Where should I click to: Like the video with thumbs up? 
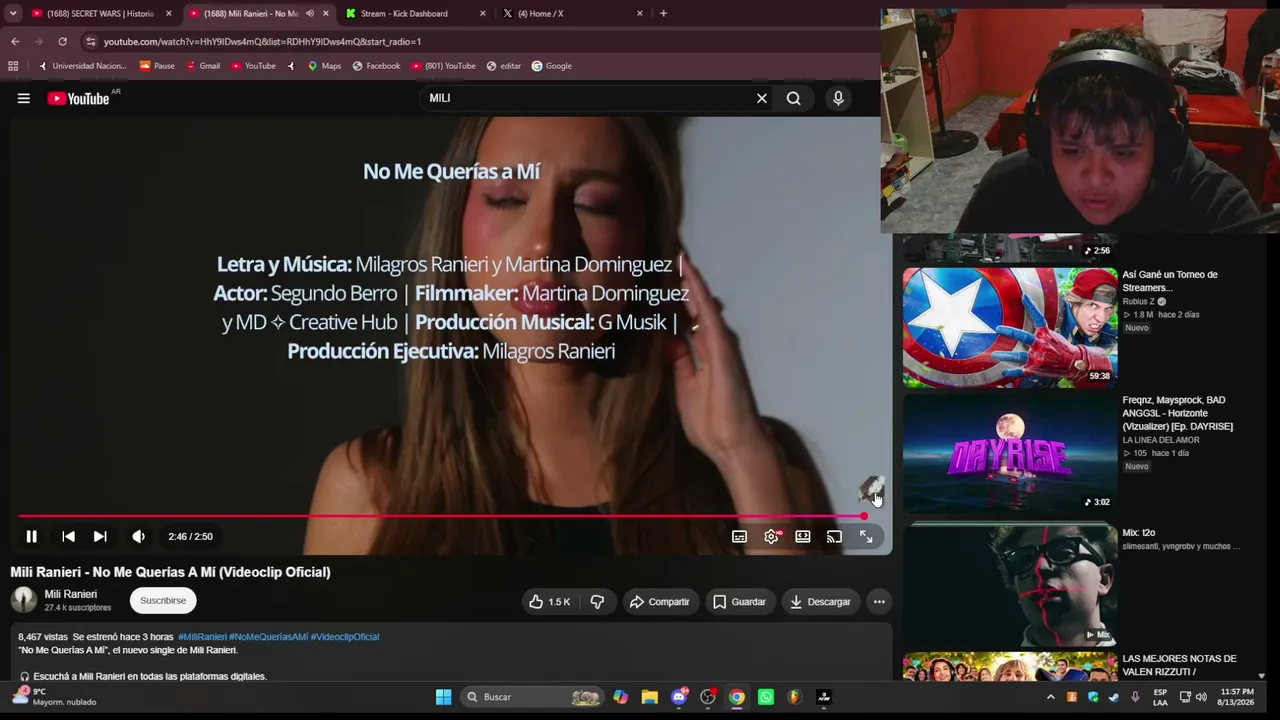pos(550,602)
